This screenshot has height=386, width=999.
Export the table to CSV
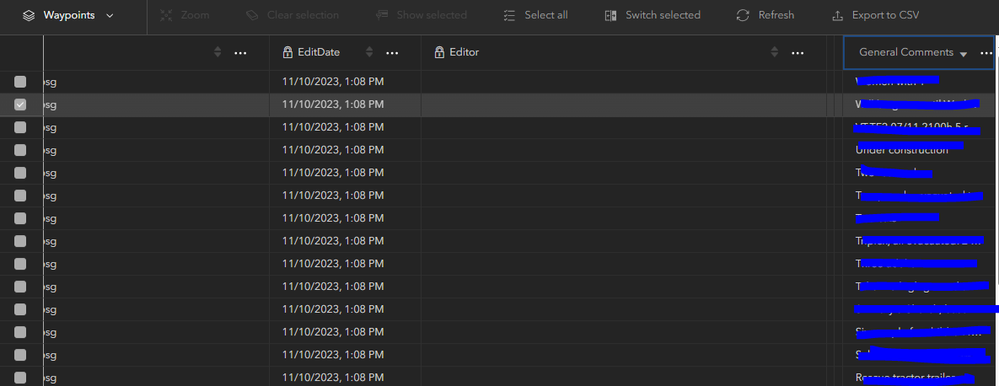pos(875,15)
